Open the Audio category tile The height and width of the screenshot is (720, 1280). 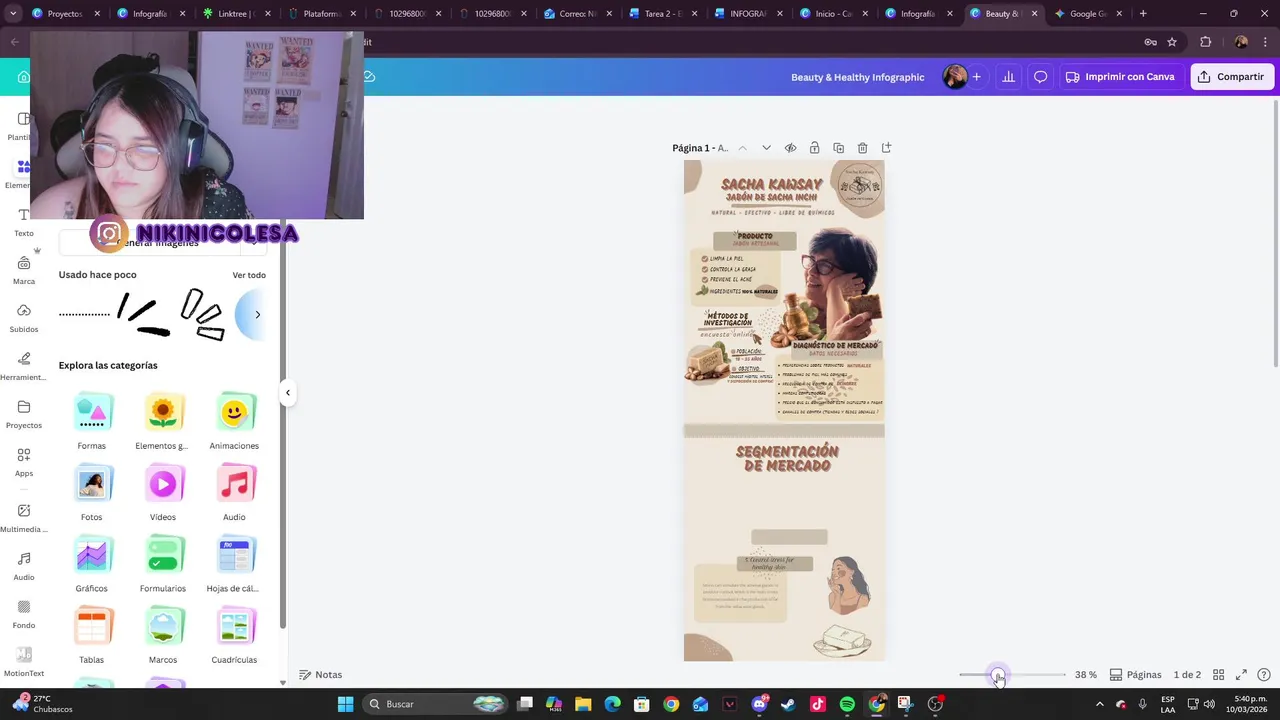234,493
